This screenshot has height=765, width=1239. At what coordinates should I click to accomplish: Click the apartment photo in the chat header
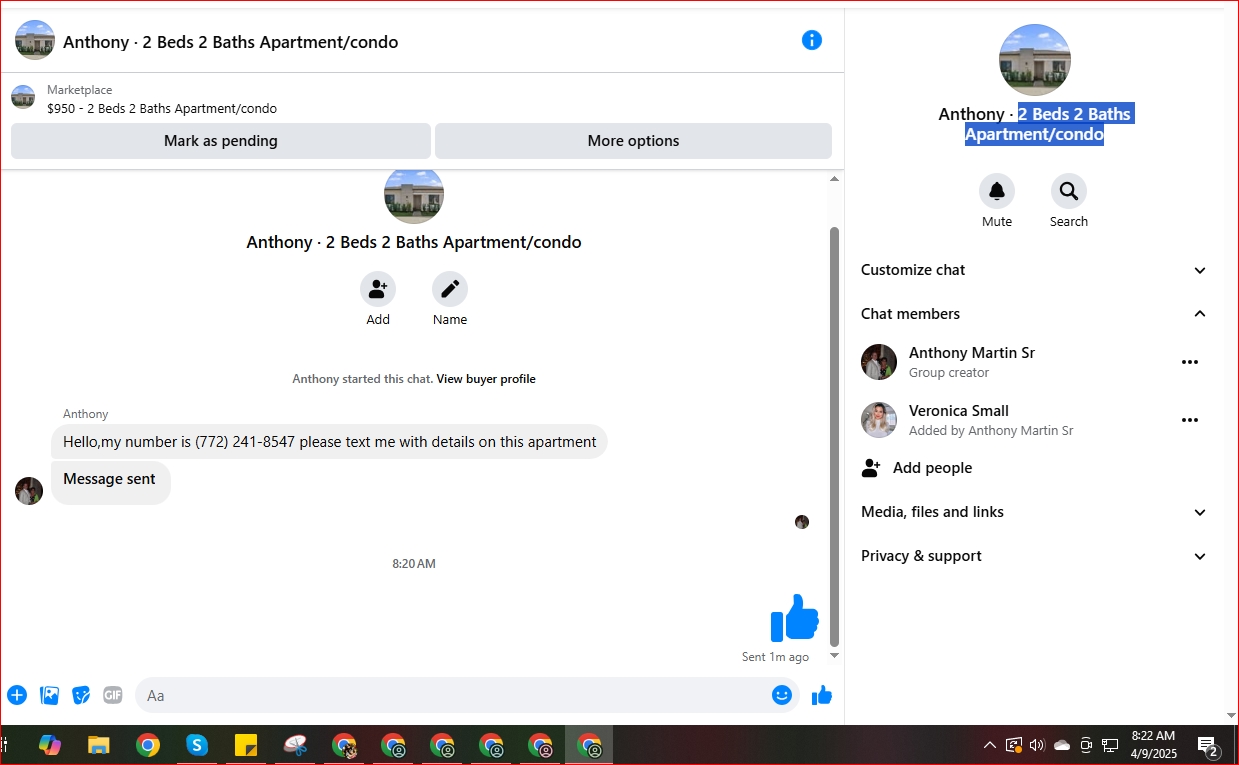[x=35, y=40]
